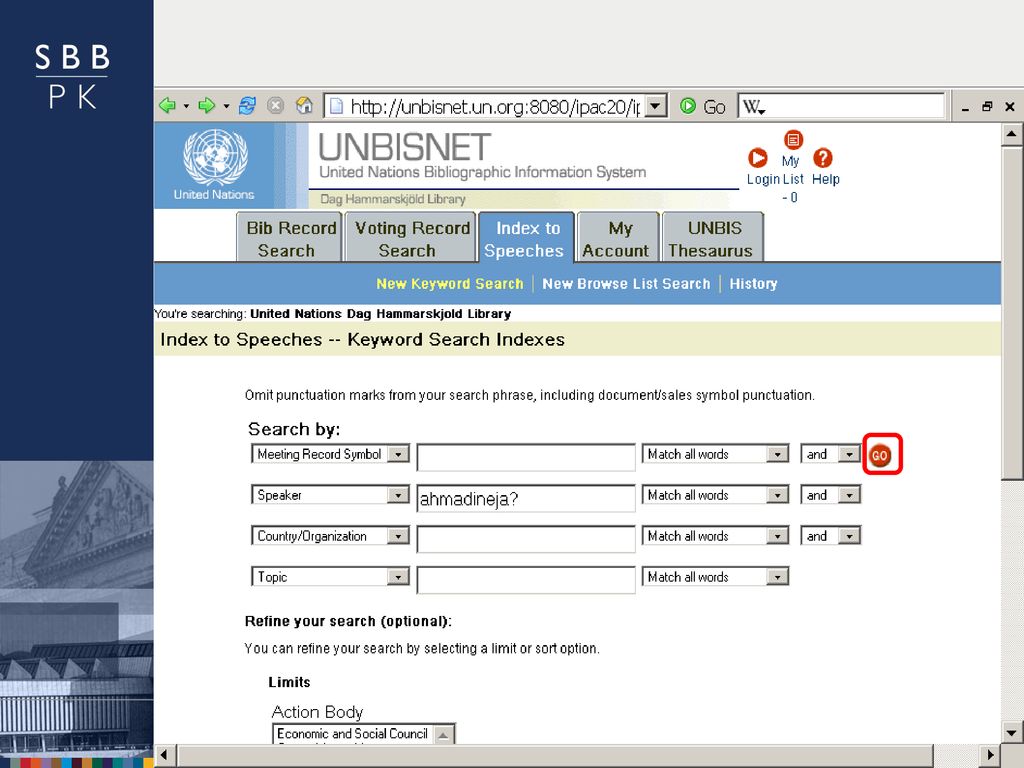The height and width of the screenshot is (768, 1024).
Task: Click the Help question mark icon
Action: pos(823,157)
